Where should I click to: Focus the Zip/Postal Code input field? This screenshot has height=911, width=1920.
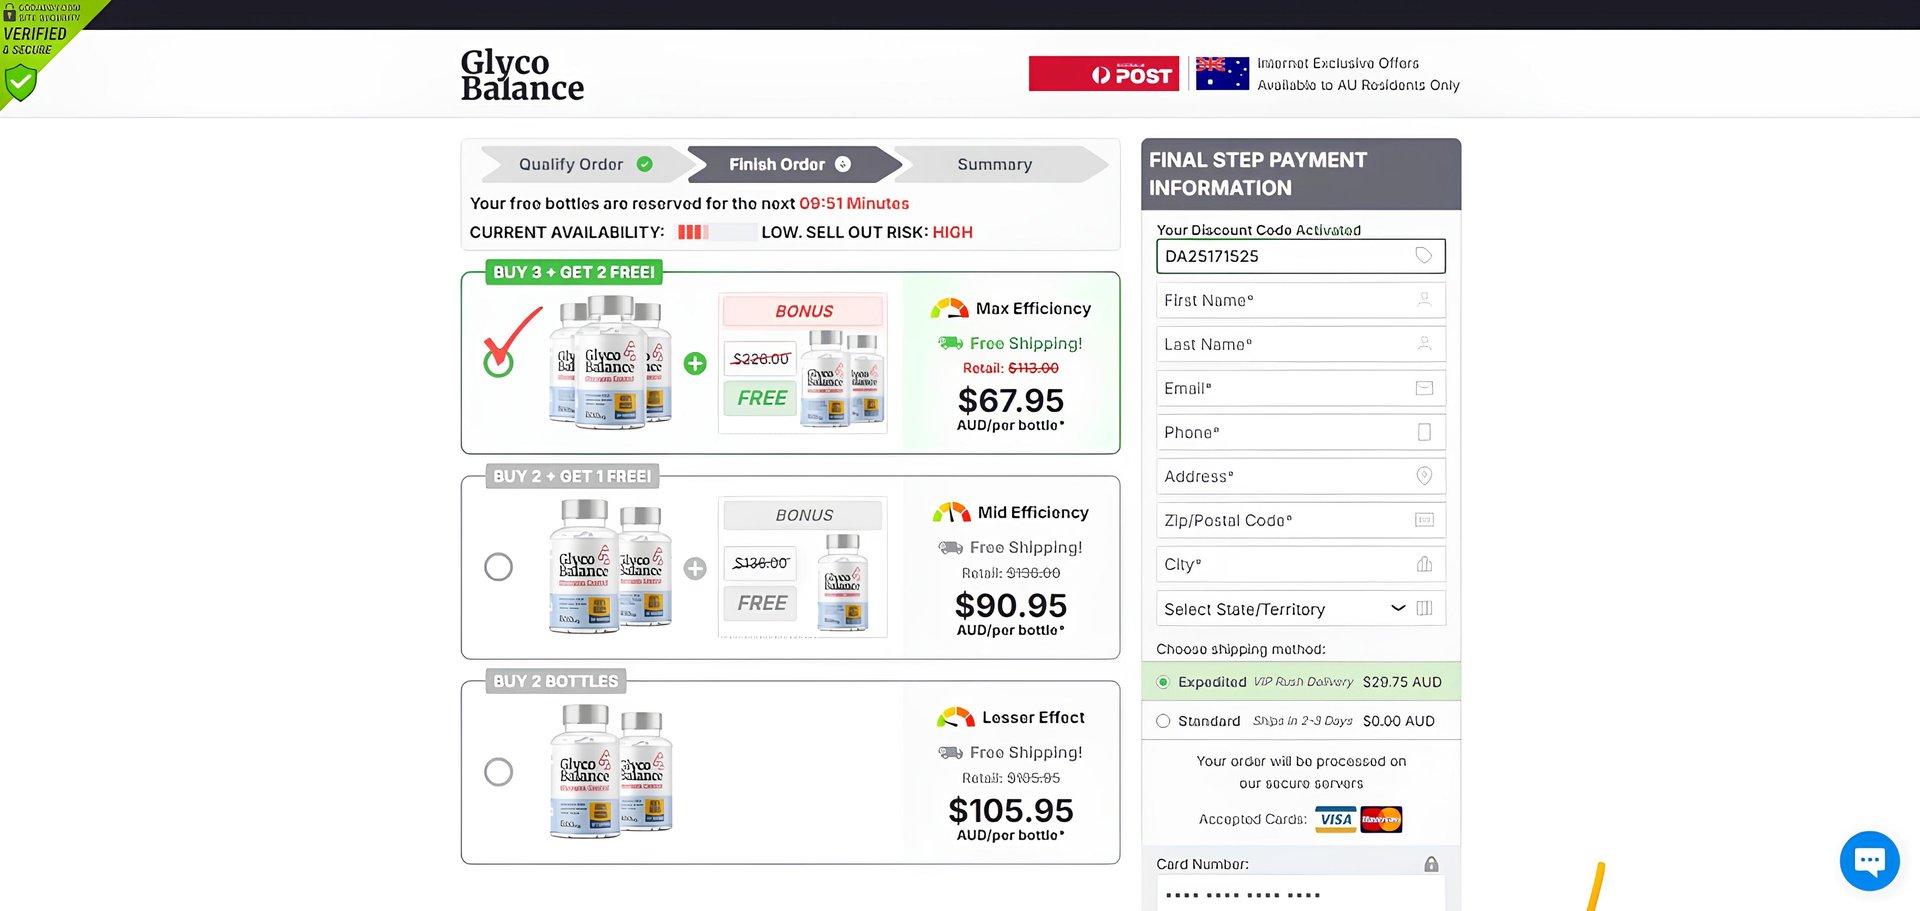1300,520
